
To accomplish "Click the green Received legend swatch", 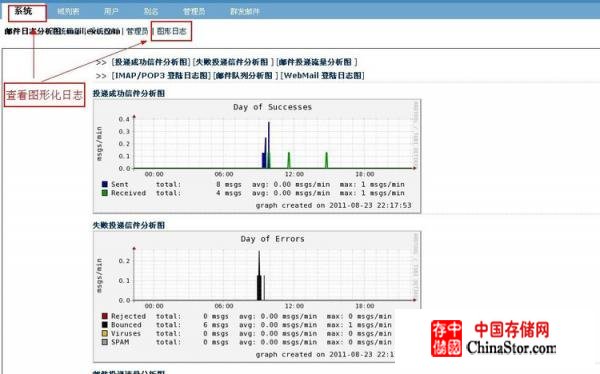I will [104, 193].
